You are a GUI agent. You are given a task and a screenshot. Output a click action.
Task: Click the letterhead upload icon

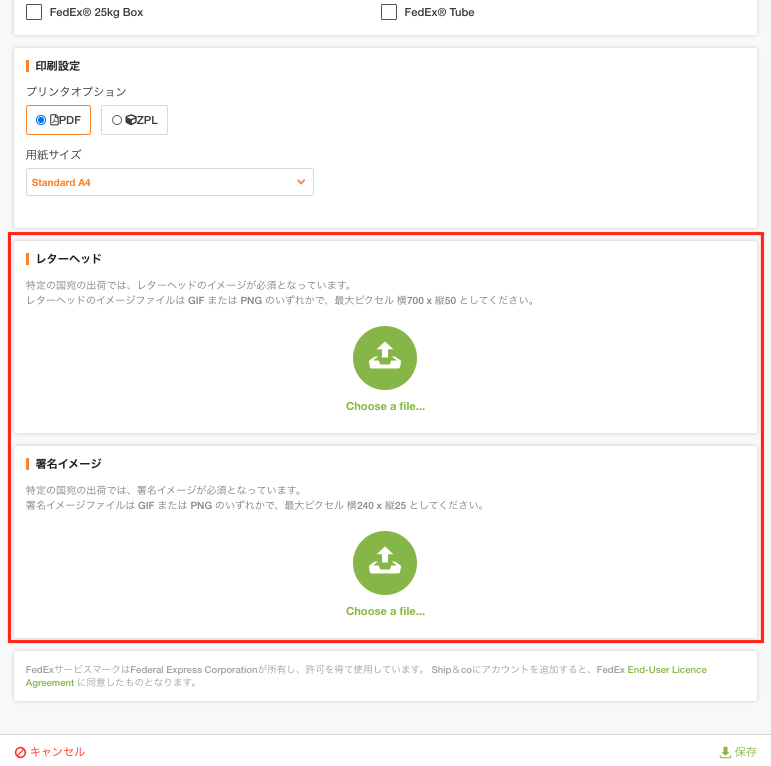coord(385,358)
